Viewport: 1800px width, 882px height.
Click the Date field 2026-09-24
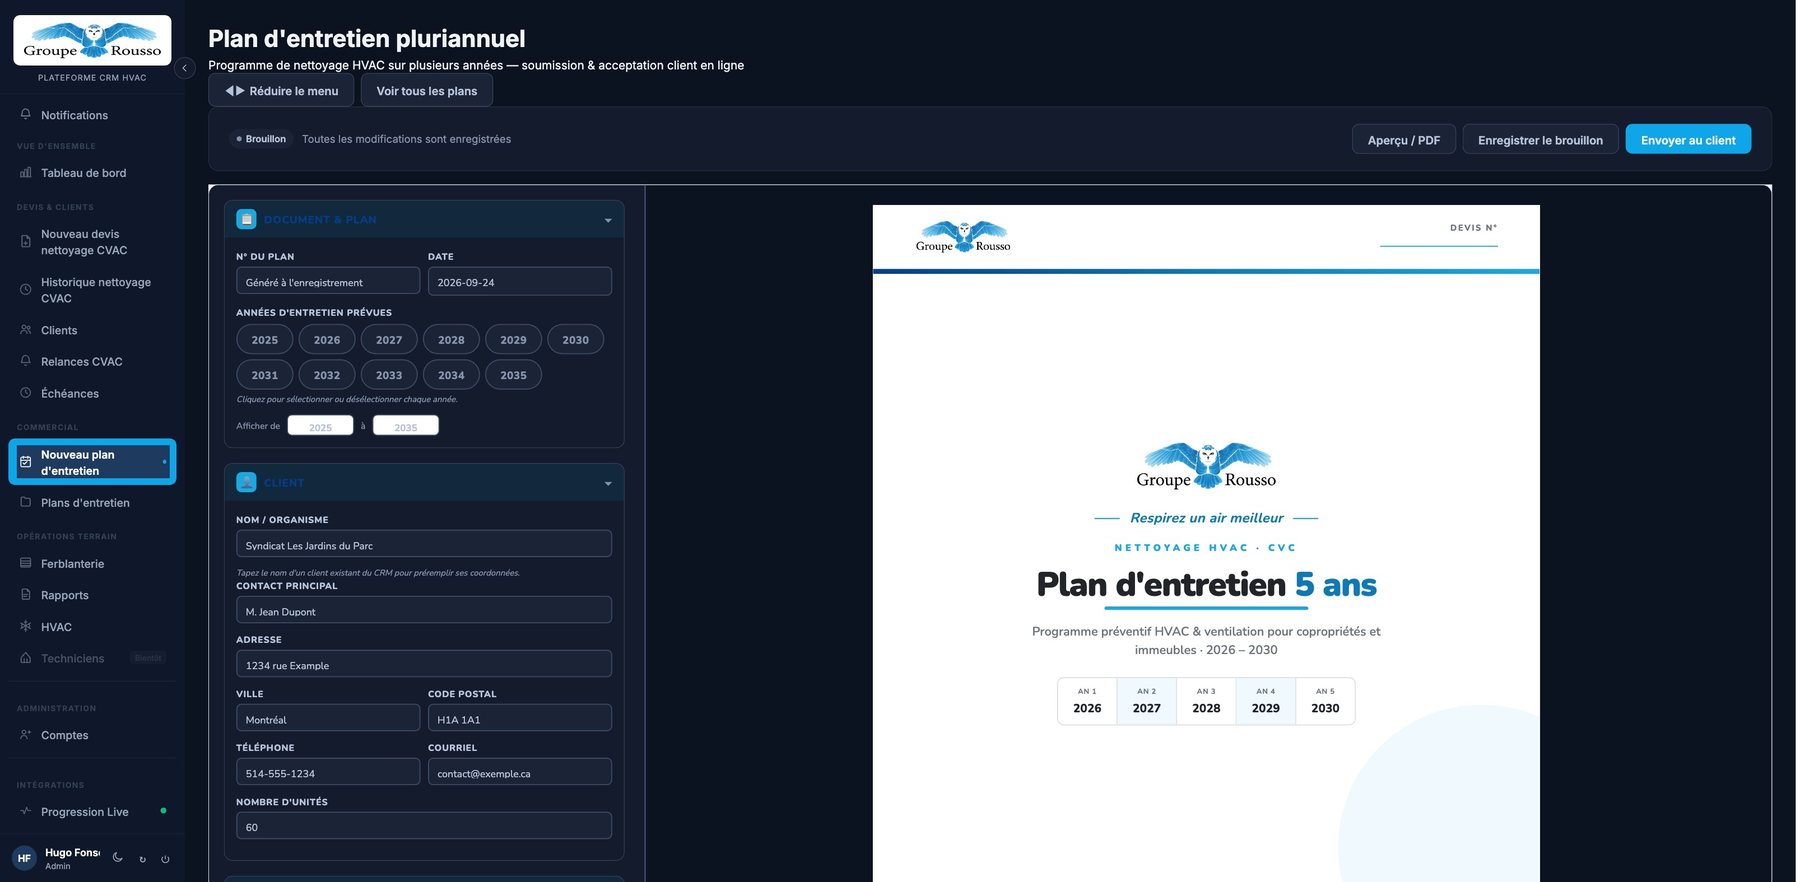pos(520,281)
